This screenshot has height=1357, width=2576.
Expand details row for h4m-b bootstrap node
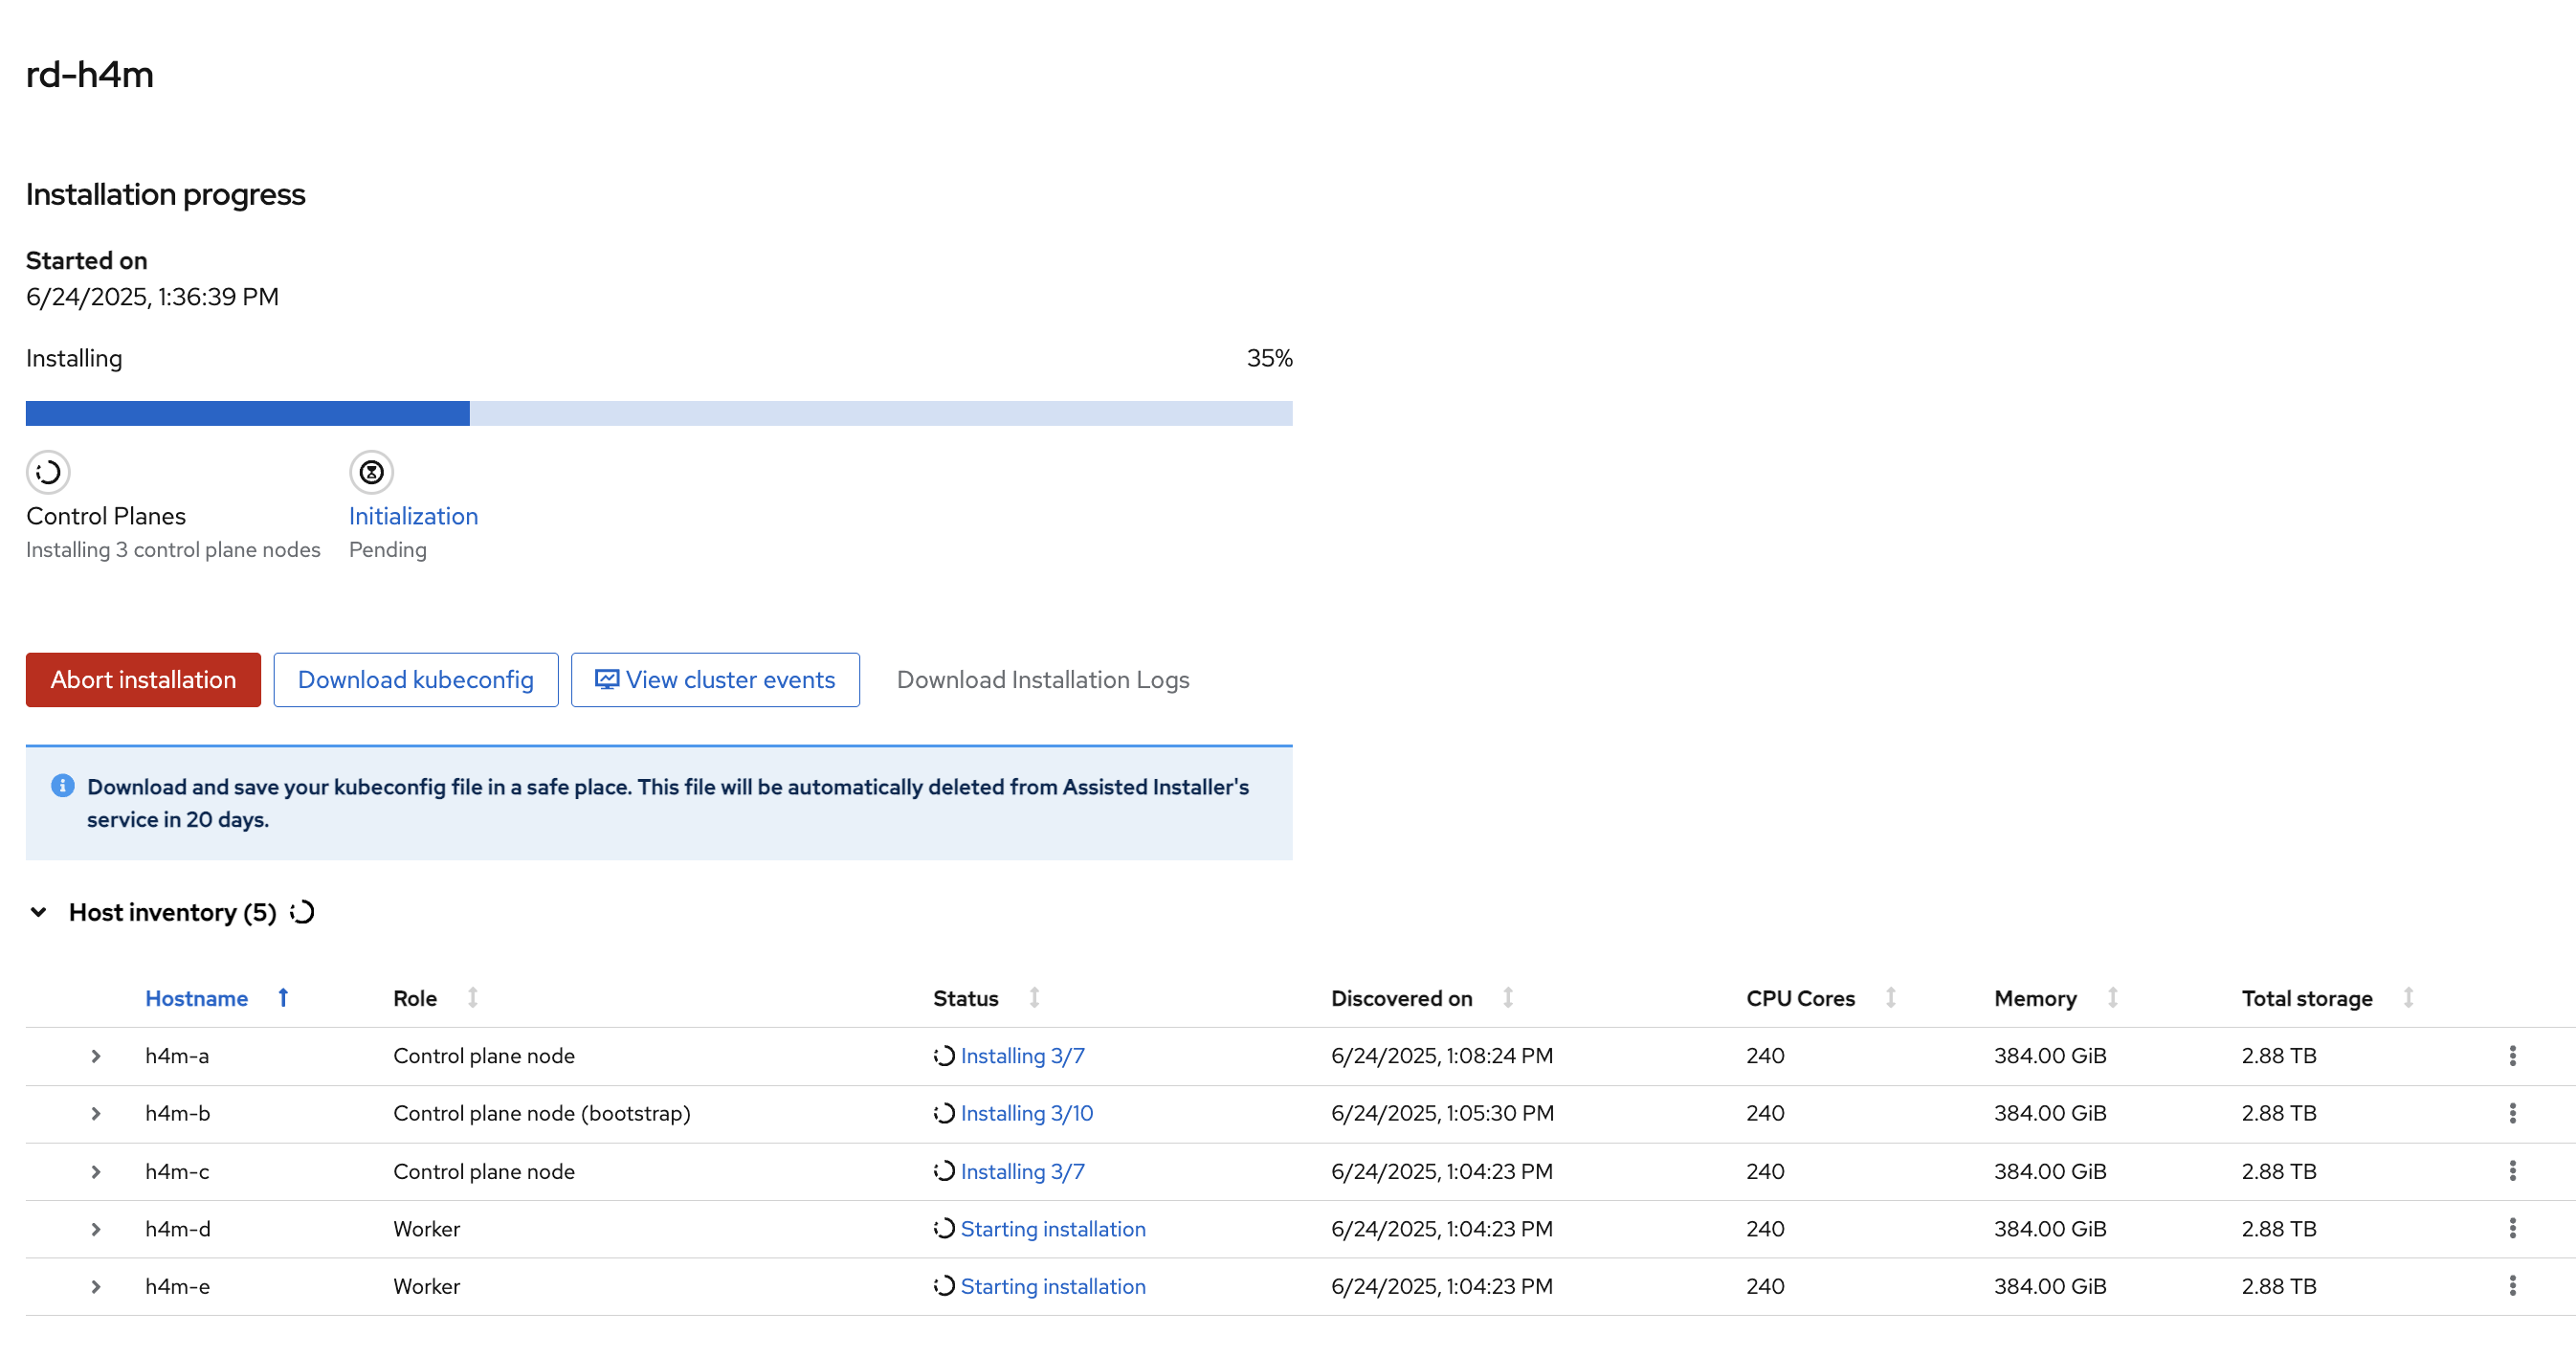96,1113
